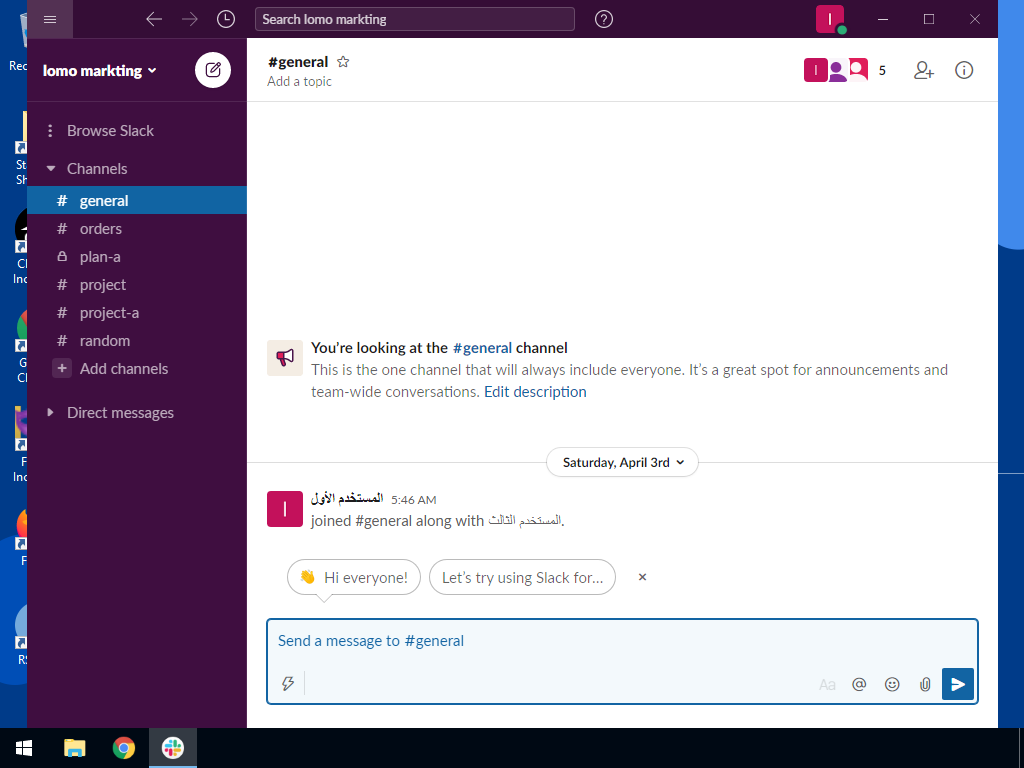The height and width of the screenshot is (768, 1024).
Task: Open Windows Start menu
Action: point(24,748)
